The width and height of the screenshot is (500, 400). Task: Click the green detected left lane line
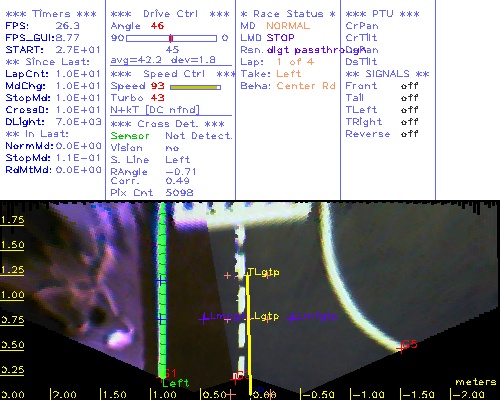click(x=162, y=290)
